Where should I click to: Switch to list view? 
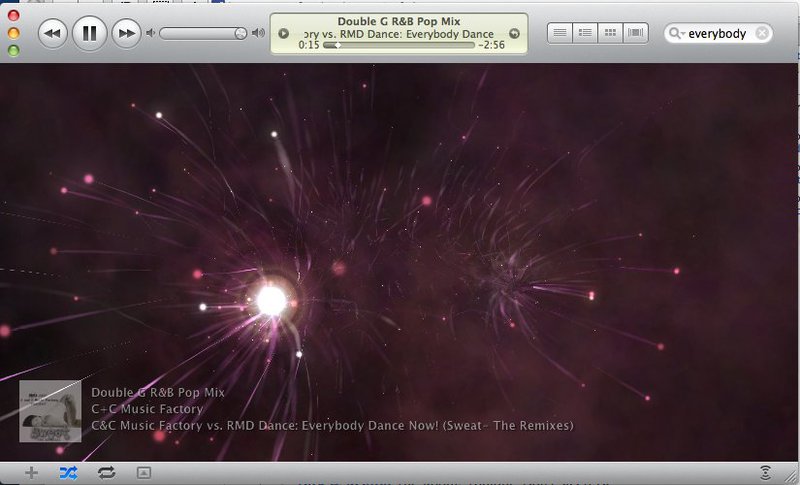(x=560, y=33)
